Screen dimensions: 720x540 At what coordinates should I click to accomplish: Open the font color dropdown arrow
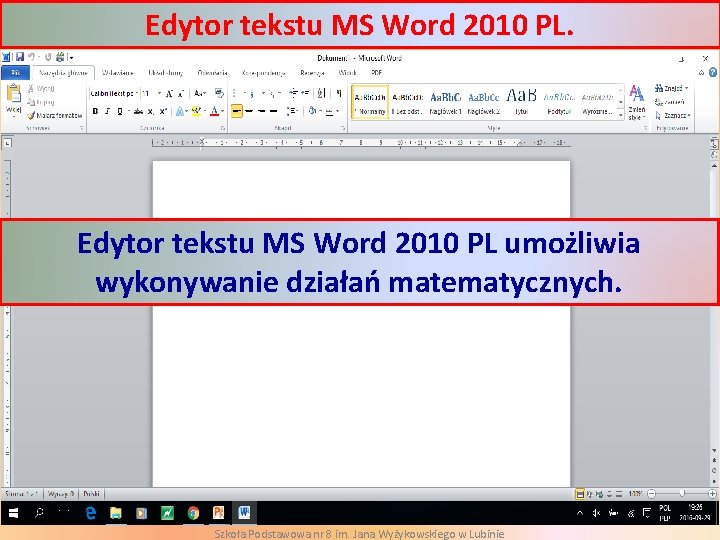pos(222,111)
